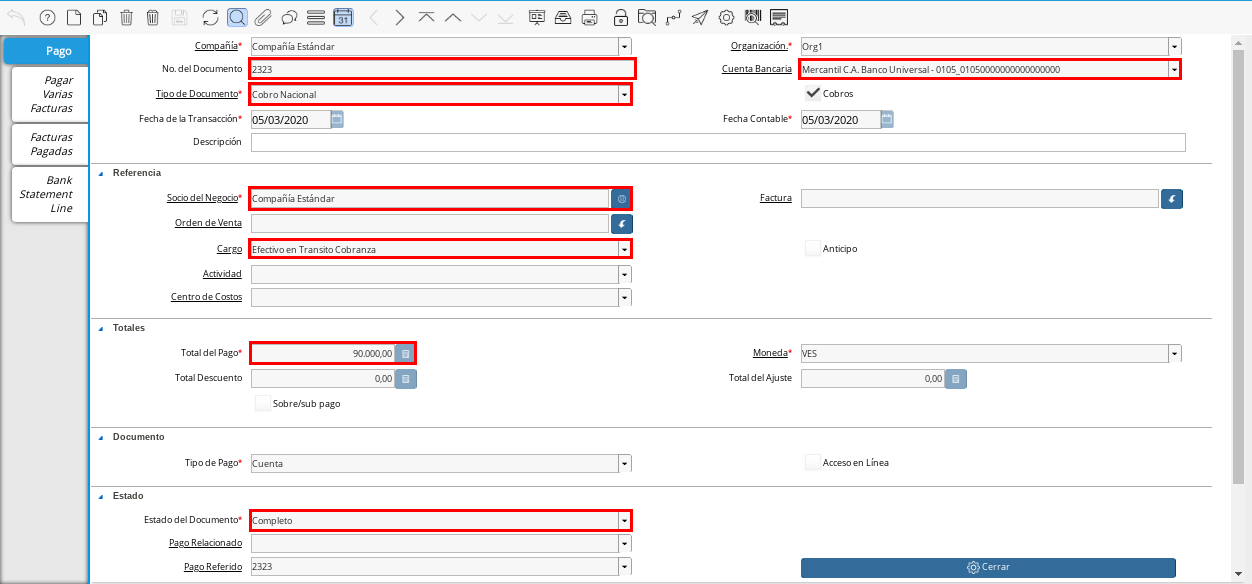Open the Orden de Venta lookup button
The image size is (1252, 584).
(622, 224)
